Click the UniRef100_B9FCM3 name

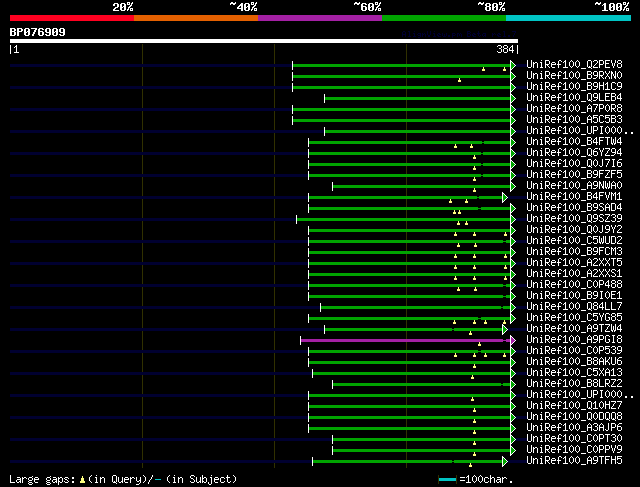tap(574, 252)
